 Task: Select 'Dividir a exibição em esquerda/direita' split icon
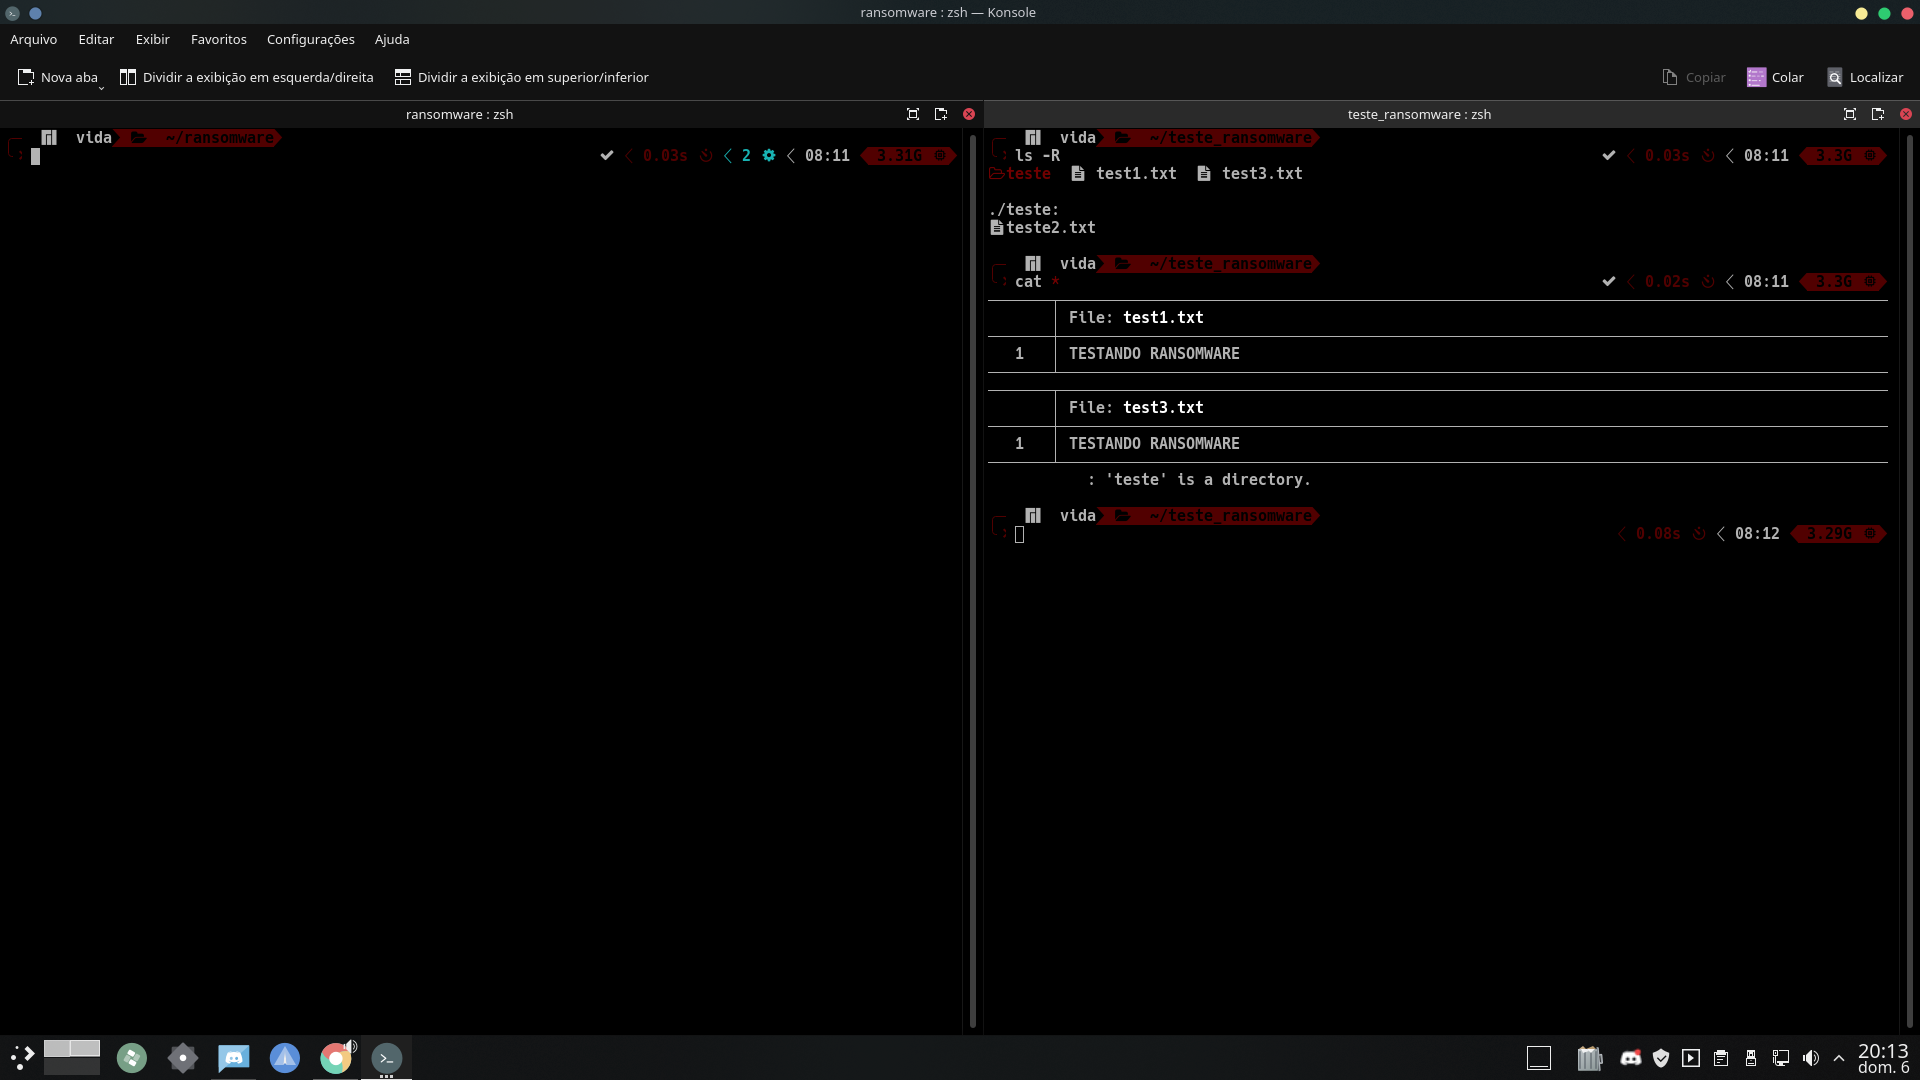point(128,77)
